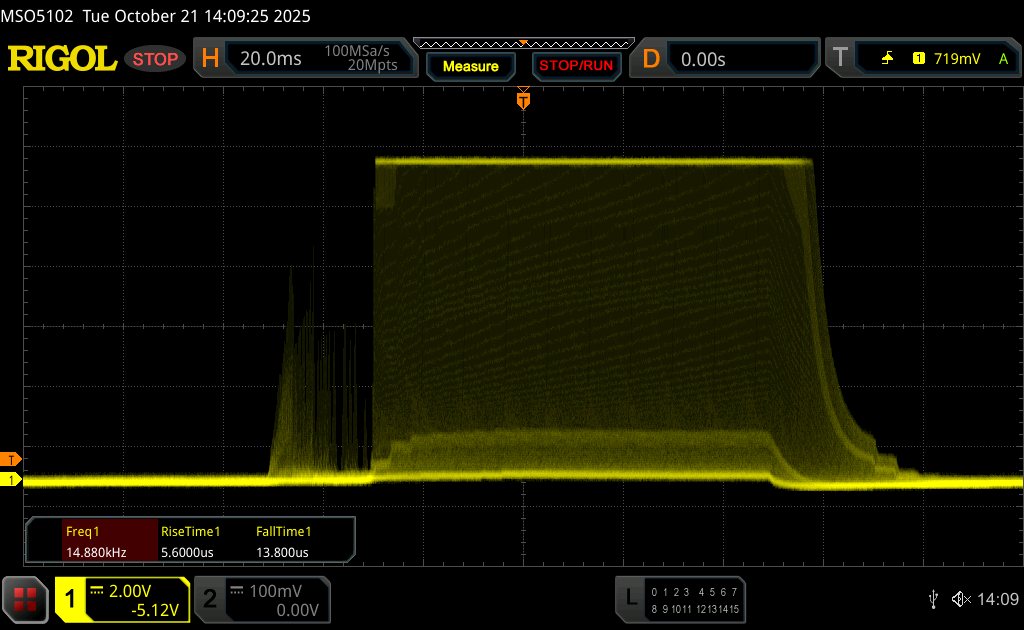The image size is (1024, 630).
Task: Open the orange H horizontal icon
Action: (x=210, y=59)
